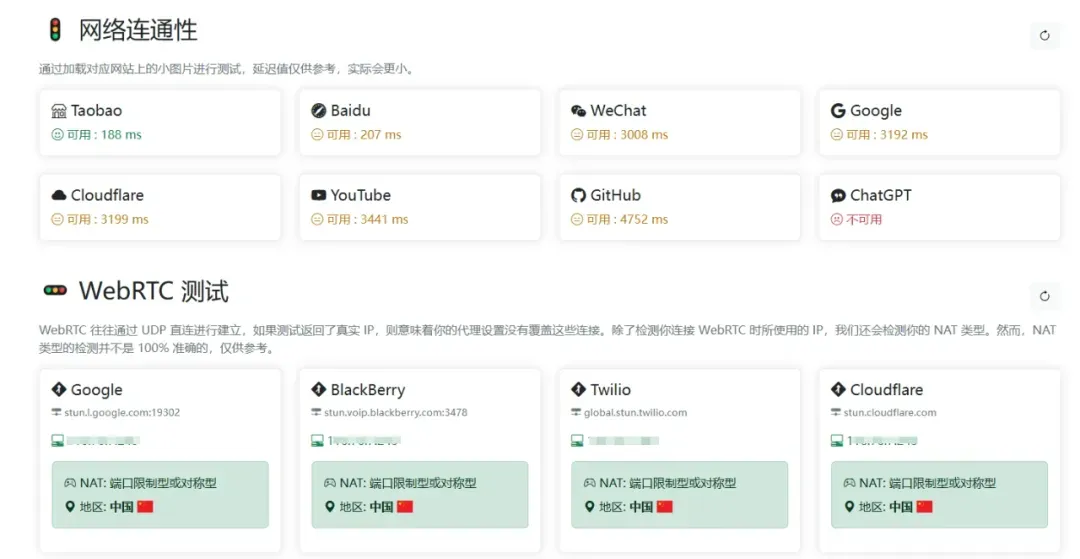The width and height of the screenshot is (1080, 559).
Task: Click the Cloudflare cloud icon in connectivity card
Action: (x=59, y=196)
